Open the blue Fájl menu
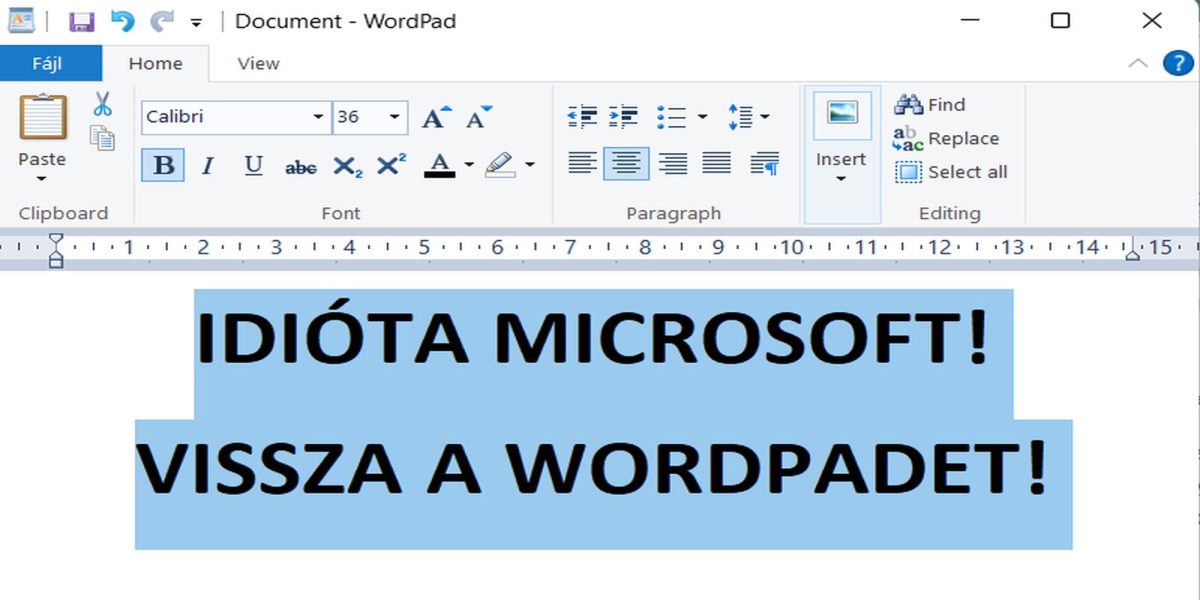 click(50, 62)
